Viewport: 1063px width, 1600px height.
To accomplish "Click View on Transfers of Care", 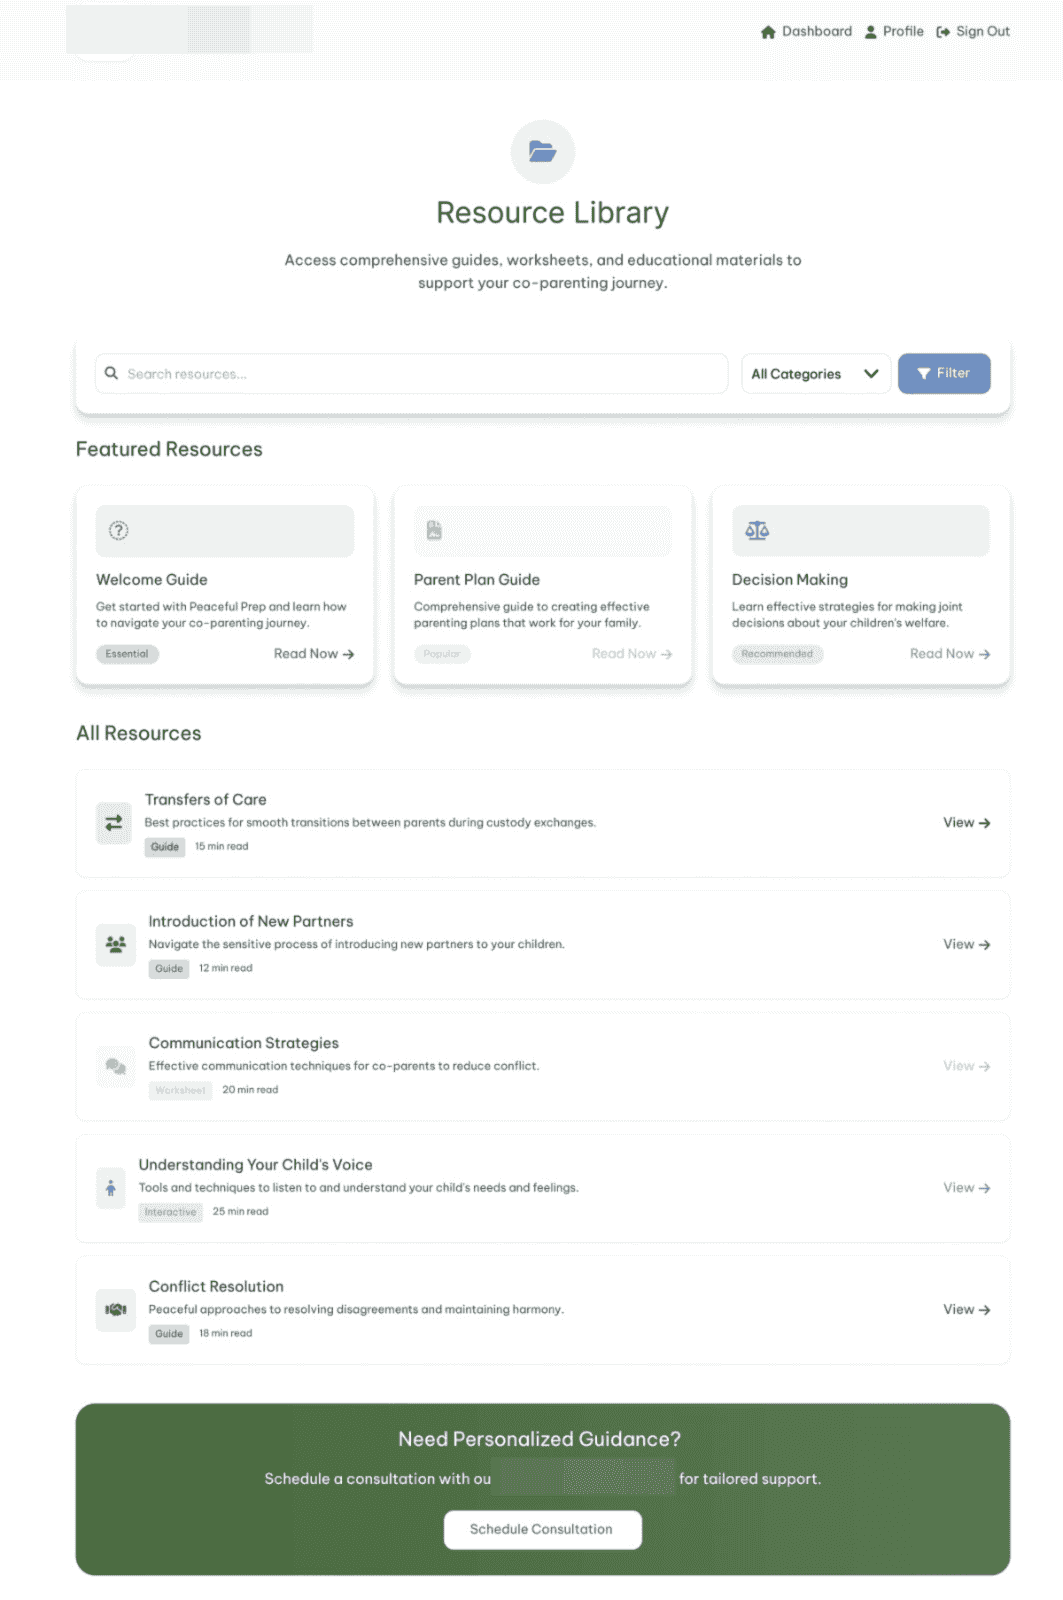I will tap(964, 822).
